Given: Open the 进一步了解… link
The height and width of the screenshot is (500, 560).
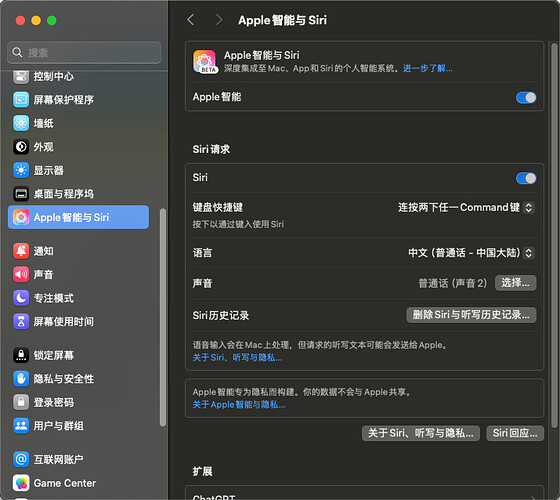Looking at the screenshot, I should point(428,68).
